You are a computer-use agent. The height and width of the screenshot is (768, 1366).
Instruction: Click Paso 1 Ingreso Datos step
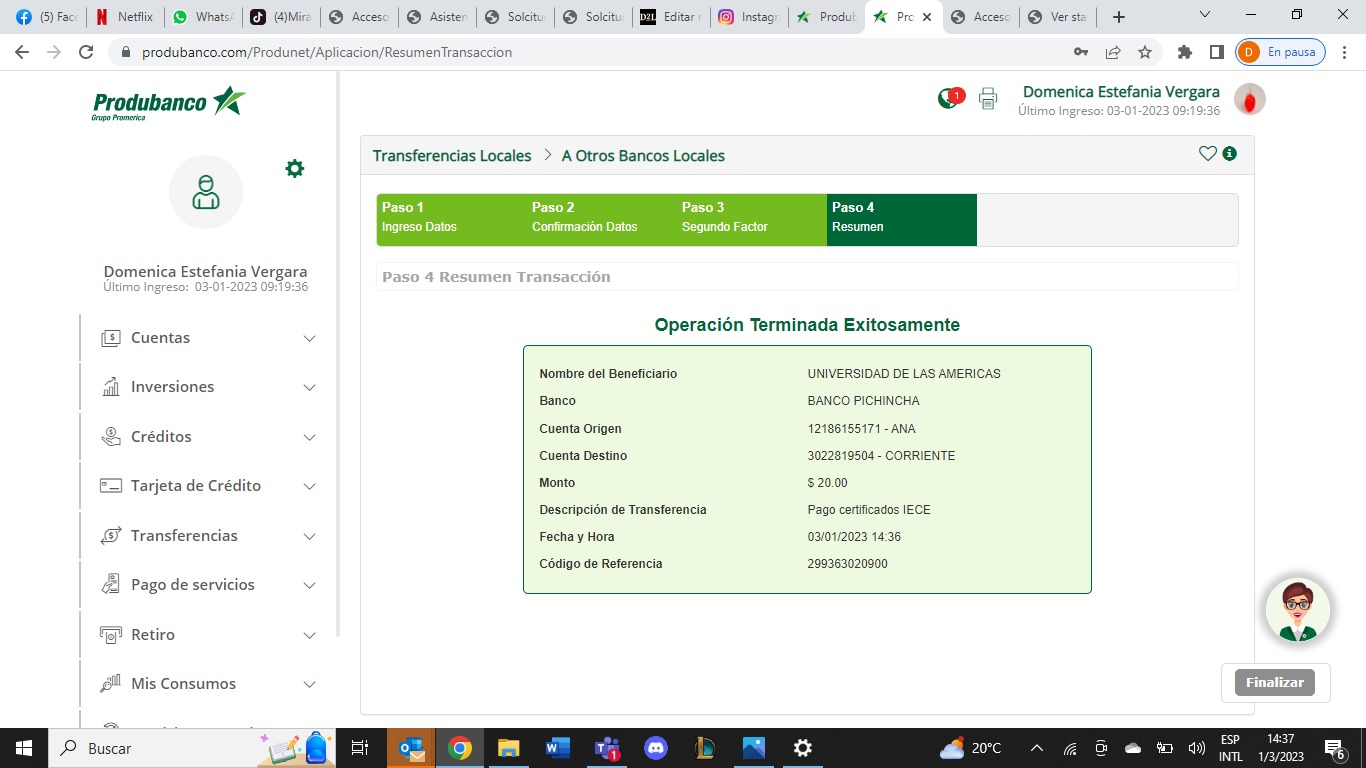tap(451, 217)
